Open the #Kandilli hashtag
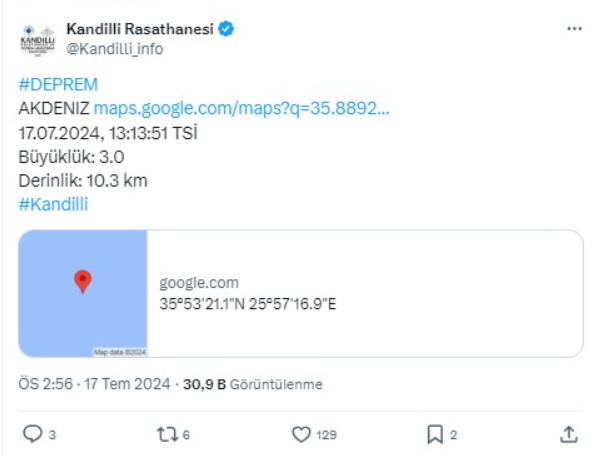Viewport: 600px width, 456px height. (x=54, y=204)
